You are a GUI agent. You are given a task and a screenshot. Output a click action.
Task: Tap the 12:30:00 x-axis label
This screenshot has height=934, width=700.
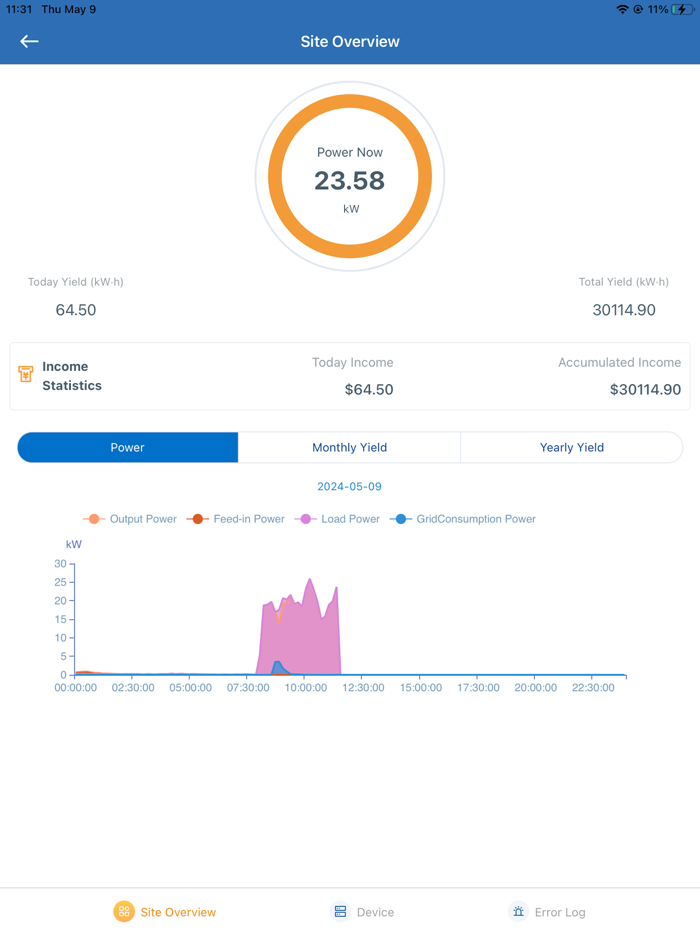tap(363, 687)
